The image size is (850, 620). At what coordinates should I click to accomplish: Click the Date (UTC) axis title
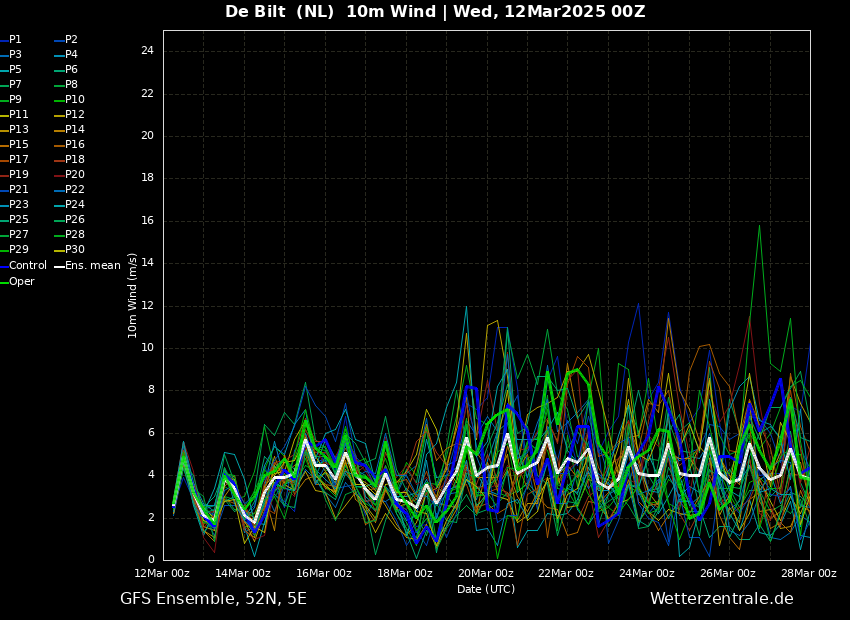[486, 589]
